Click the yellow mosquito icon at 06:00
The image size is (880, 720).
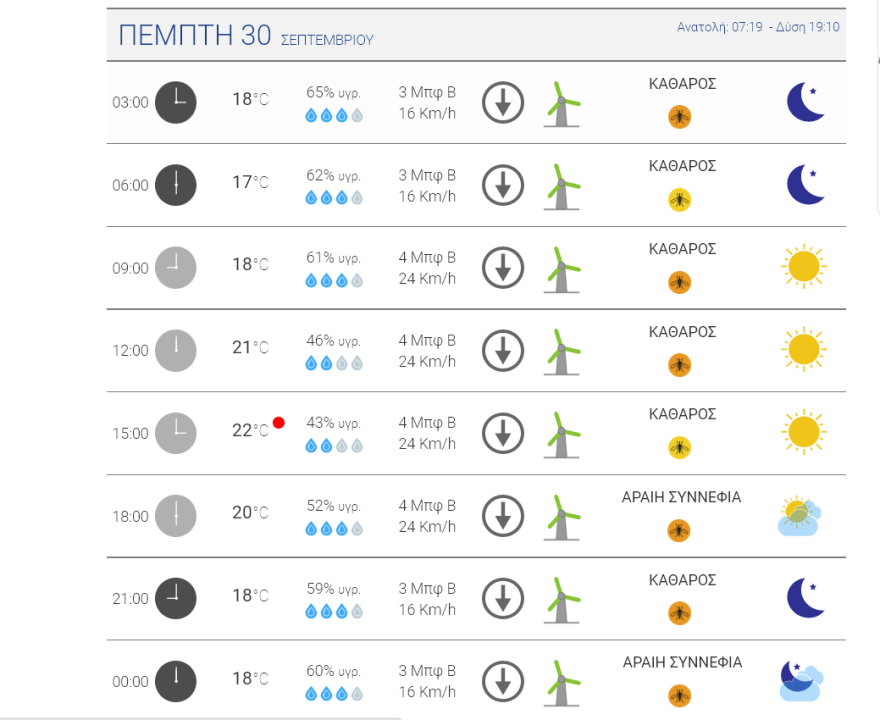click(x=680, y=199)
